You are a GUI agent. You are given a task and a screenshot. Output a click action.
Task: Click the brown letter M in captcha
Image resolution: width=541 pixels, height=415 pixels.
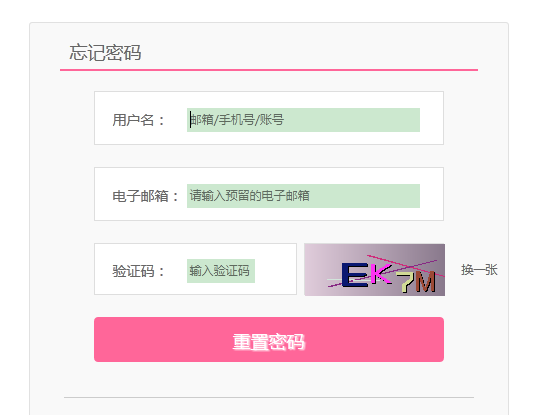pos(425,281)
